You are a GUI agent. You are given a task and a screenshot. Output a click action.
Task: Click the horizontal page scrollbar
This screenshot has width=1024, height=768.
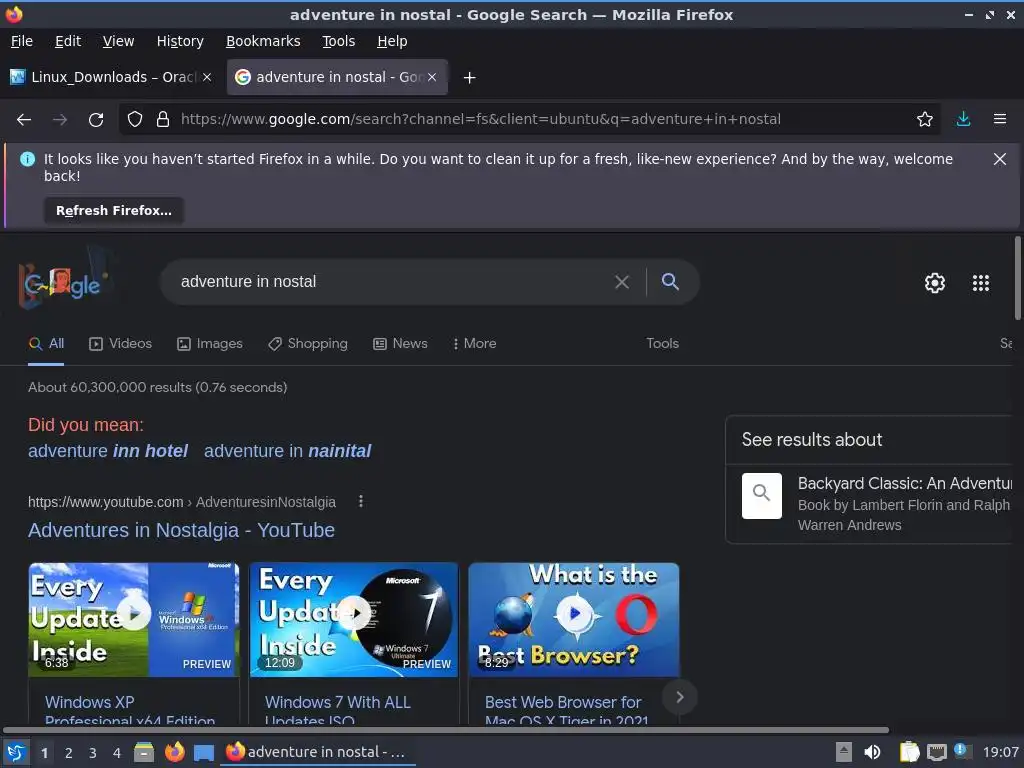pyautogui.click(x=445, y=730)
